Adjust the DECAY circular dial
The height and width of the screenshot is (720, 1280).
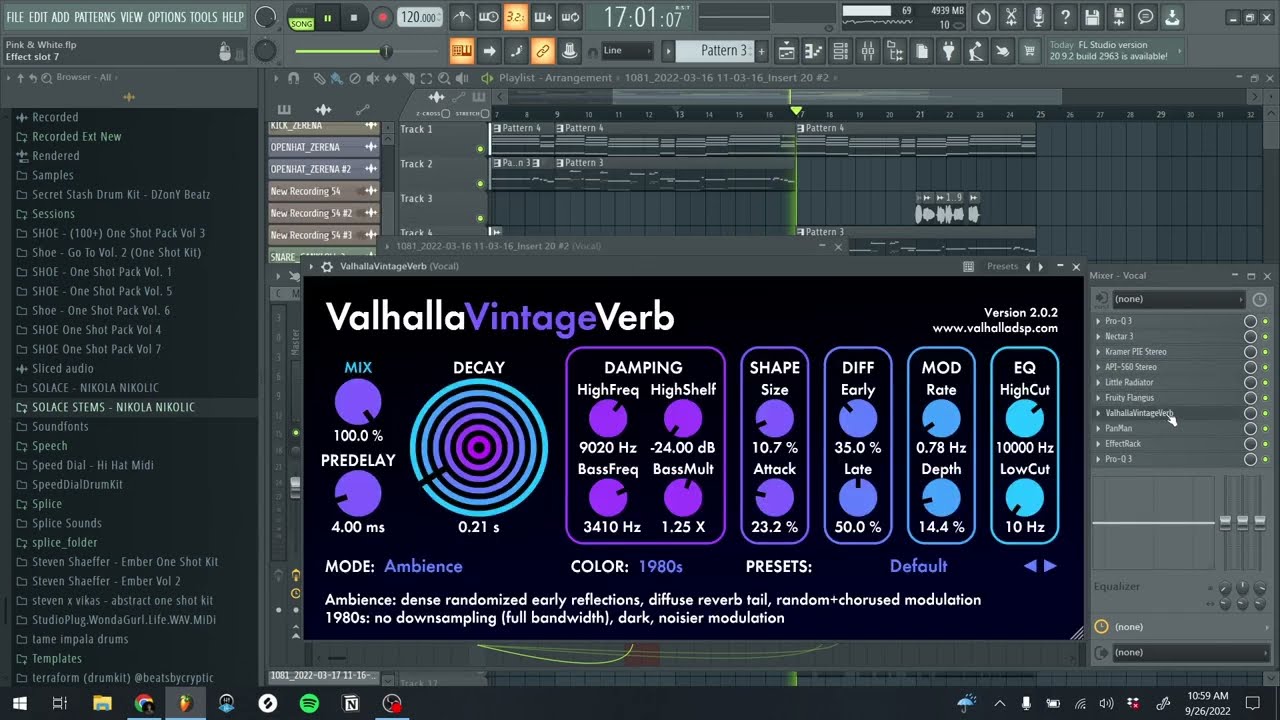[479, 447]
